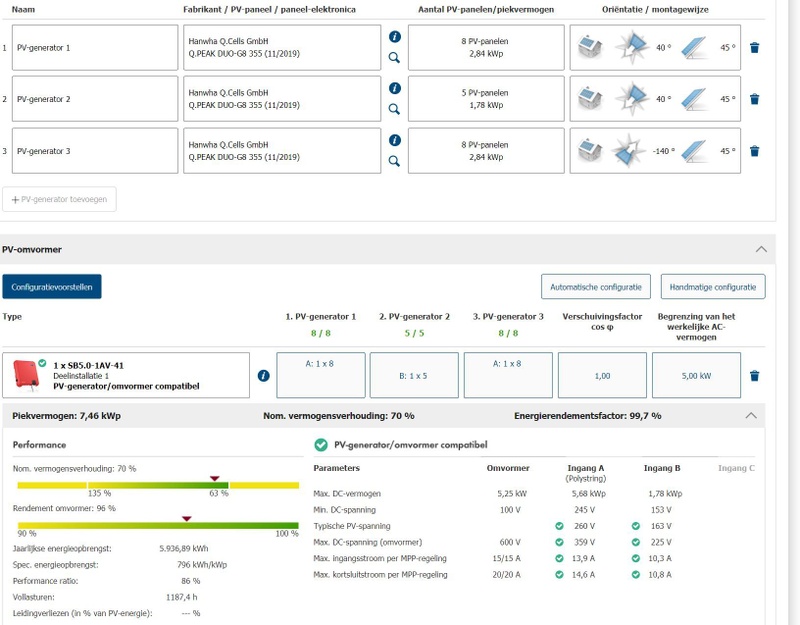Collapse the Piekvermogen details panel
This screenshot has width=800, height=625.
point(751,415)
